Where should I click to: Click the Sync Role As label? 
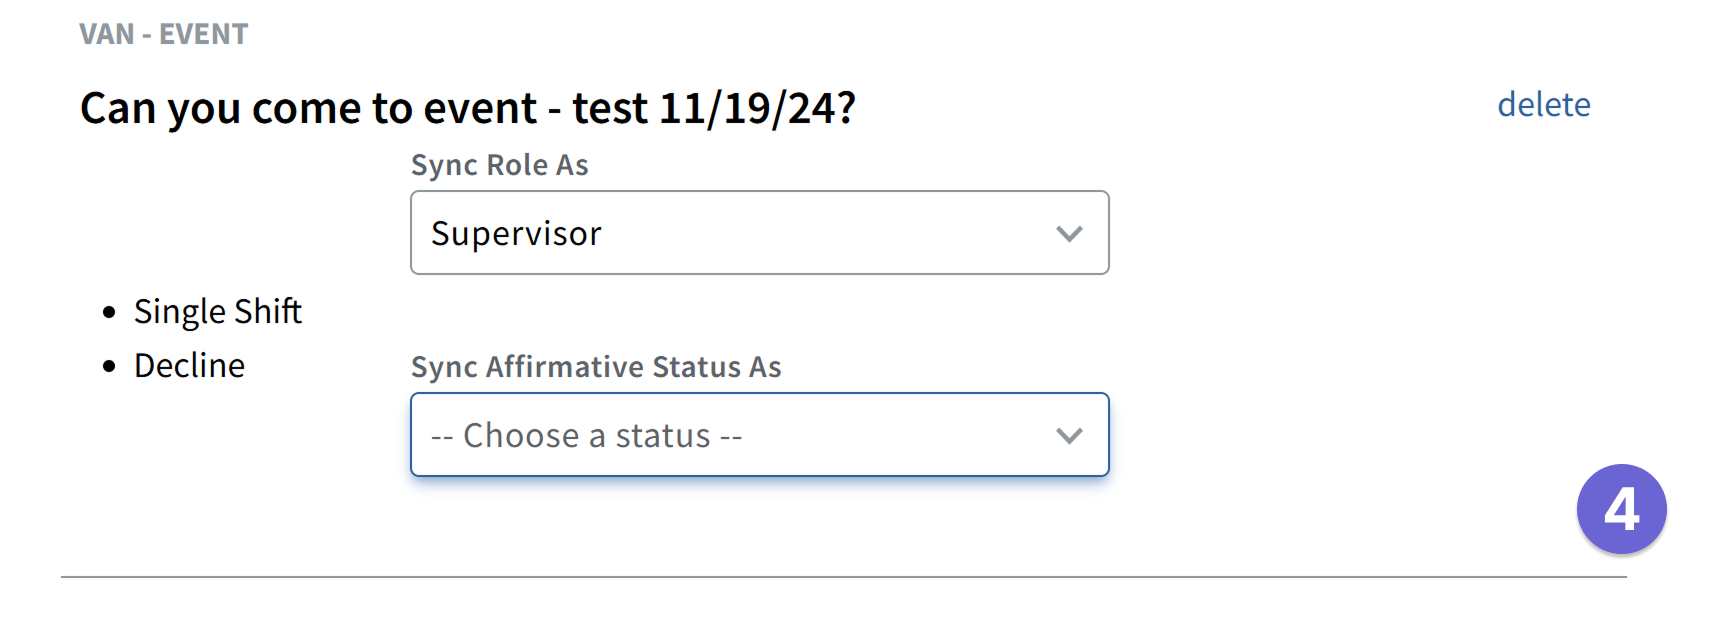coord(499,165)
